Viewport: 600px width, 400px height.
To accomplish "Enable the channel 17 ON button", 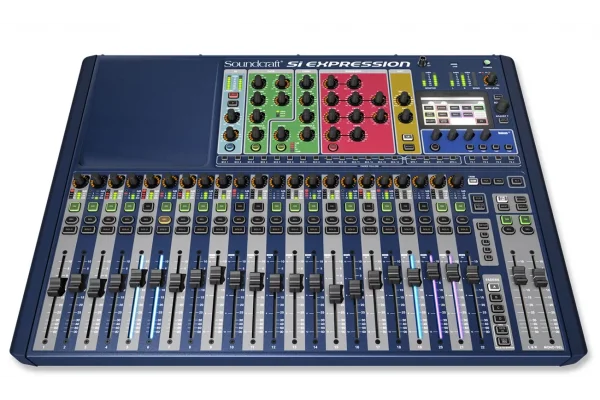I will pyautogui.click(x=368, y=207).
